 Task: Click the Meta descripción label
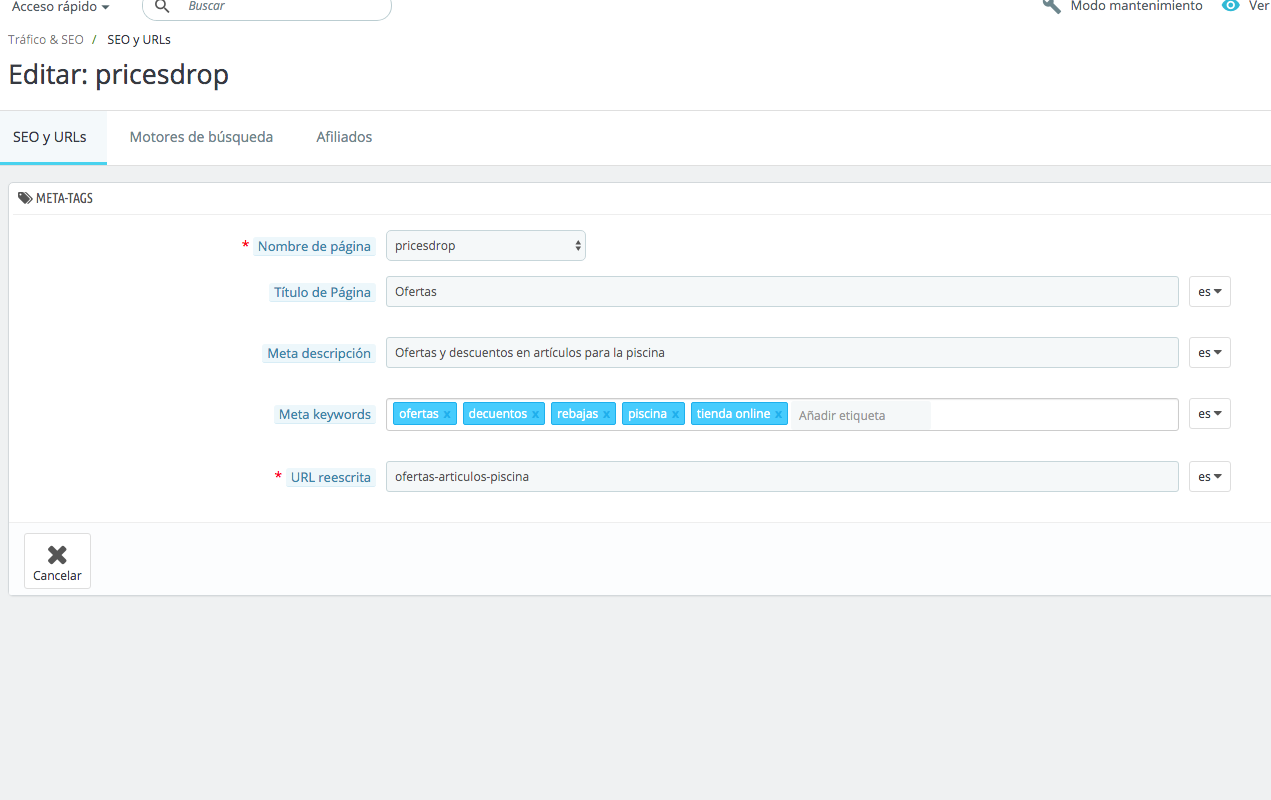[319, 354]
